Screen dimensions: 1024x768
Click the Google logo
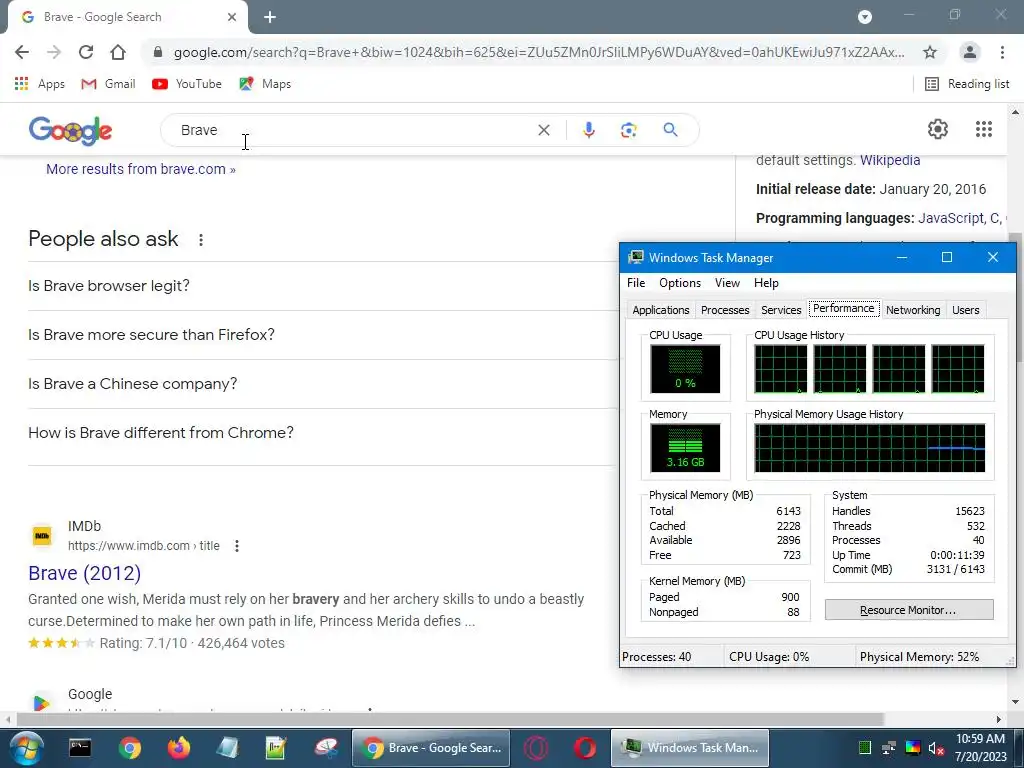click(71, 131)
